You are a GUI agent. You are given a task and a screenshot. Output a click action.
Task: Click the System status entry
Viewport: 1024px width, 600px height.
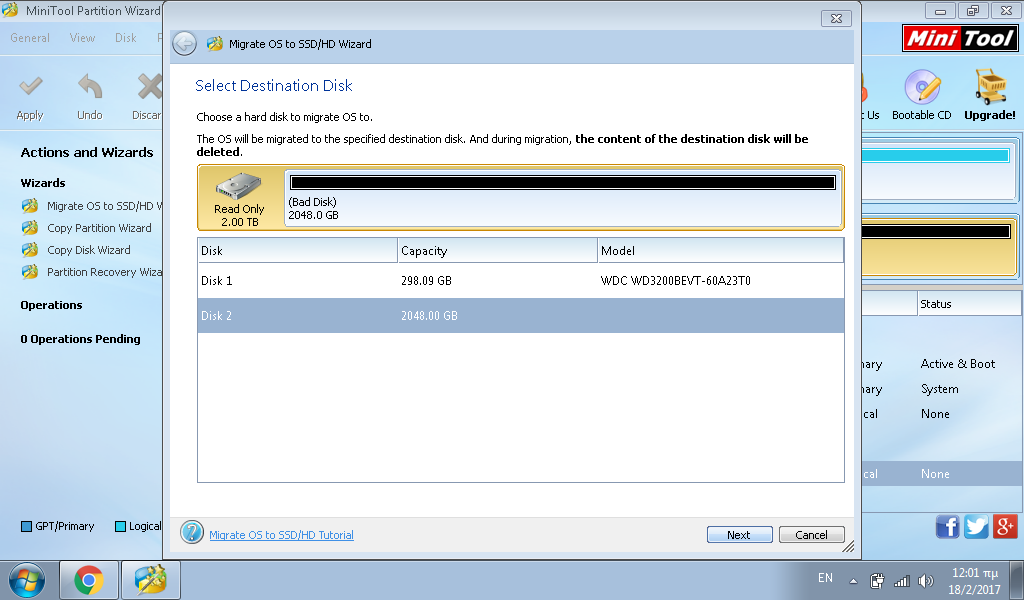tap(940, 388)
